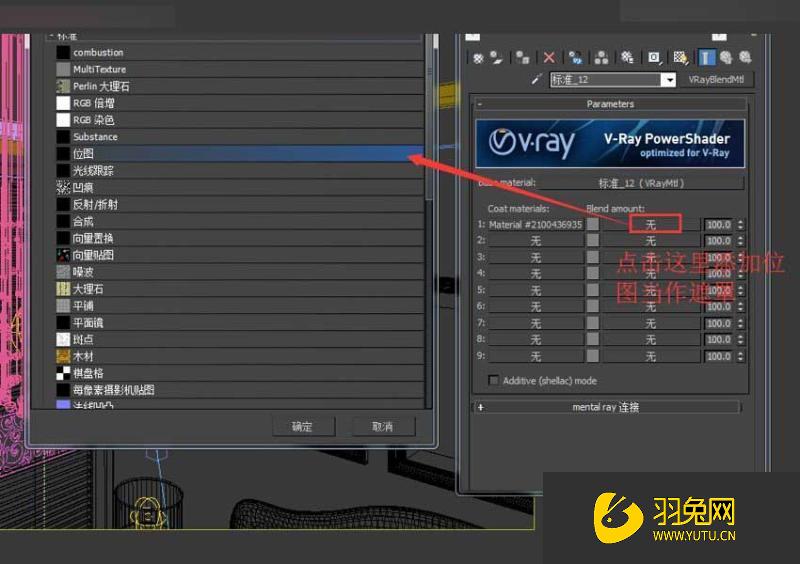Click the 取消 cancel button

pyautogui.click(x=383, y=426)
